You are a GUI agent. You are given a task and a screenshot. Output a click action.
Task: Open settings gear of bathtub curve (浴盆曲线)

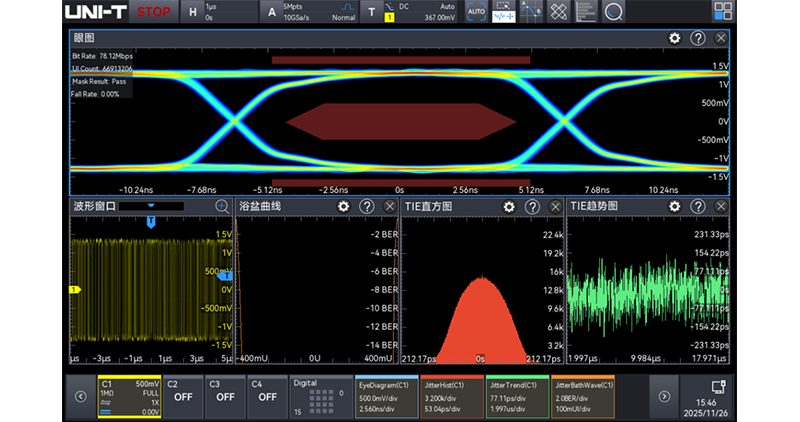pyautogui.click(x=343, y=206)
